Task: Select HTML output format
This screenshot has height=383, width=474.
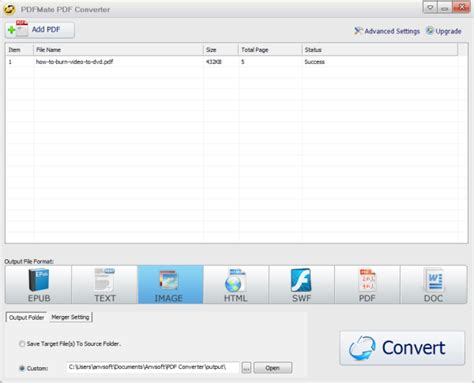Action: (236, 285)
